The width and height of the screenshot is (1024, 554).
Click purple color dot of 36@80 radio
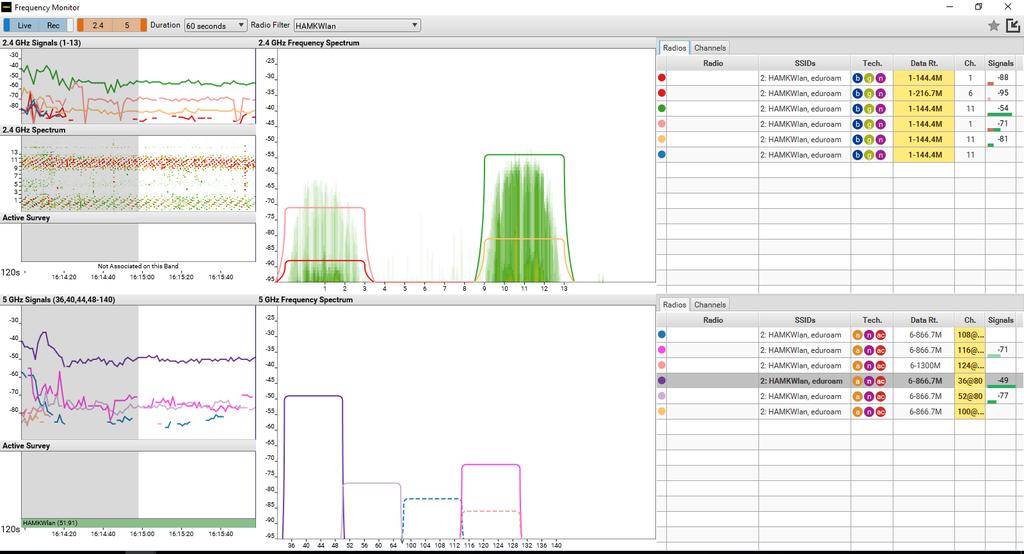[662, 381]
